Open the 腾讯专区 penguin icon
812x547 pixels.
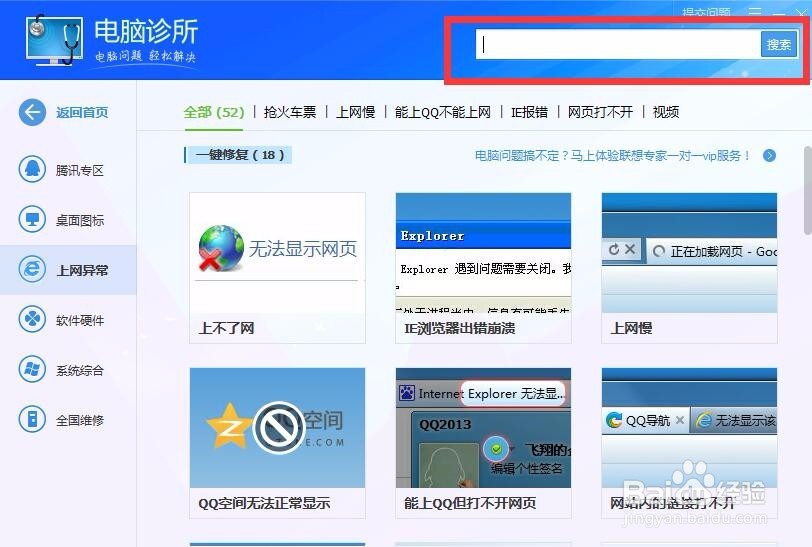32,169
